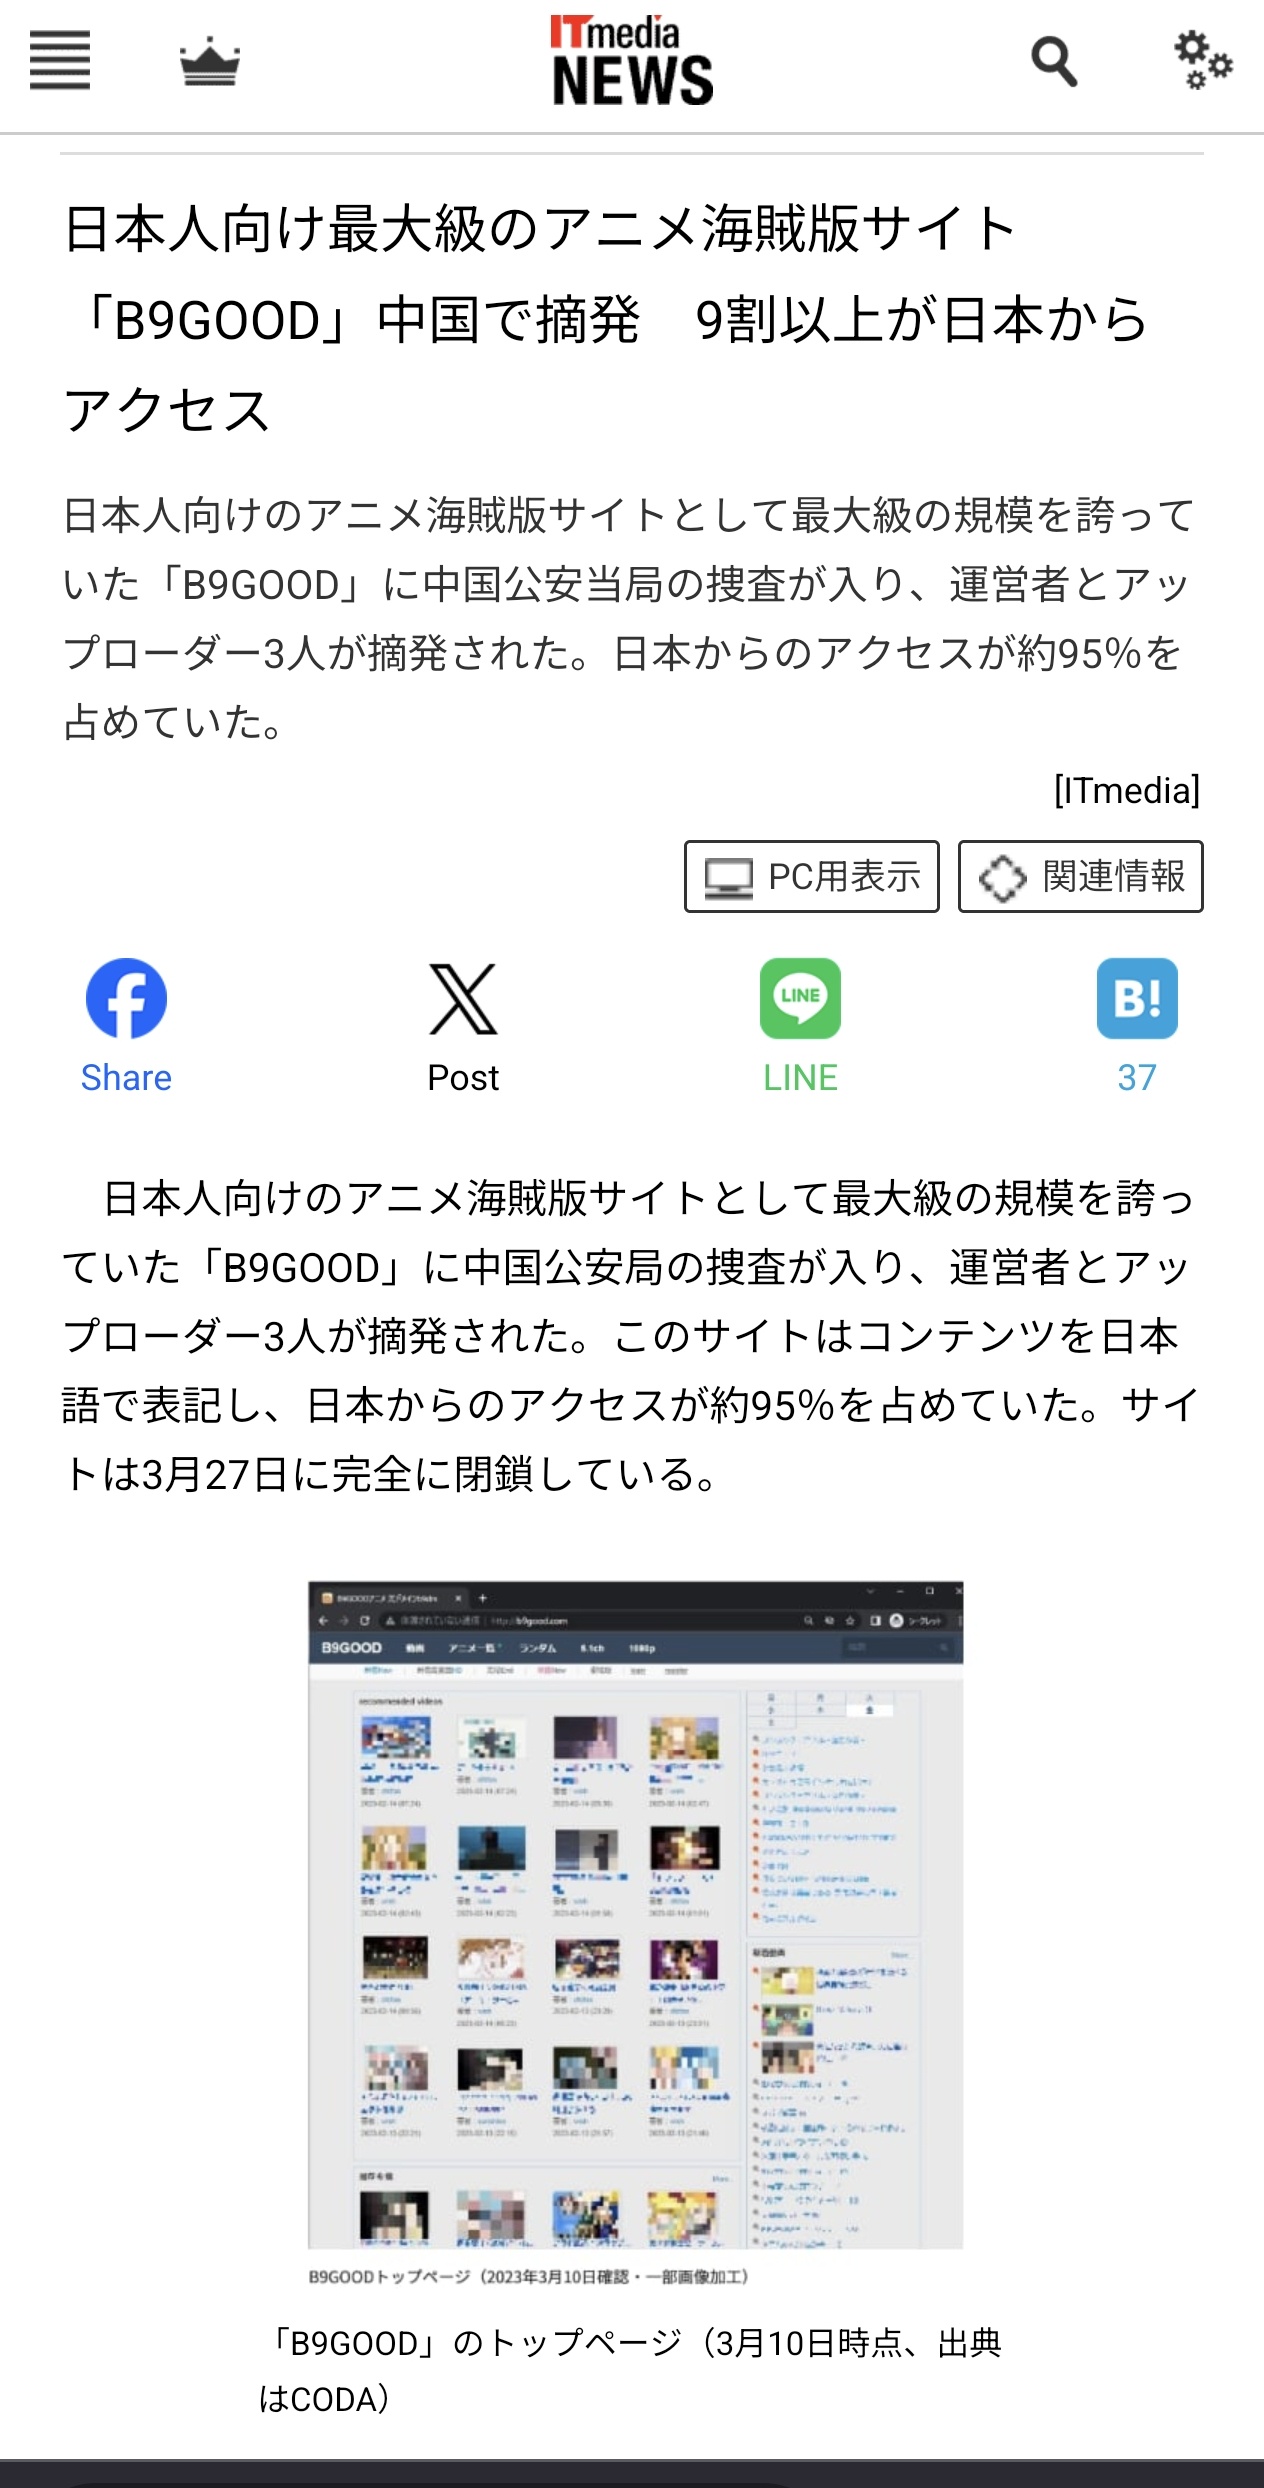This screenshot has height=2488, width=1264.
Task: Switch to PC用表示 view
Action: [812, 876]
